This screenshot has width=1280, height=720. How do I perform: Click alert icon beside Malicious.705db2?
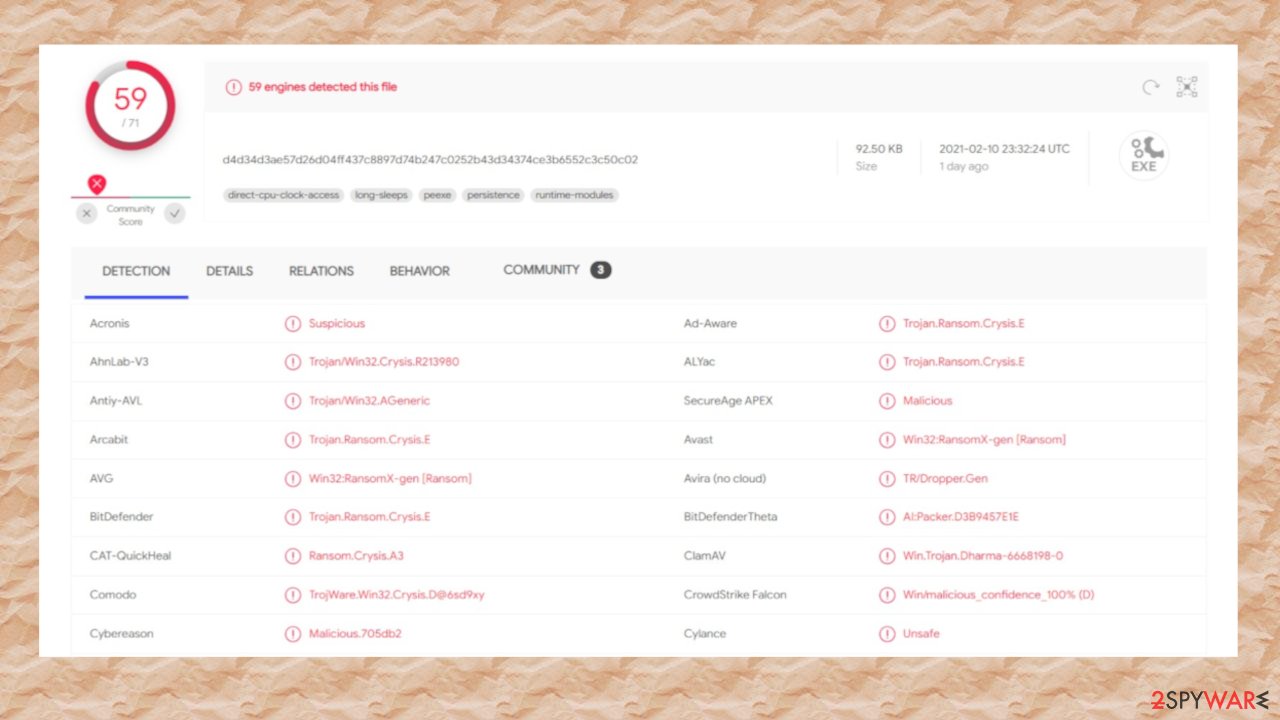click(293, 634)
